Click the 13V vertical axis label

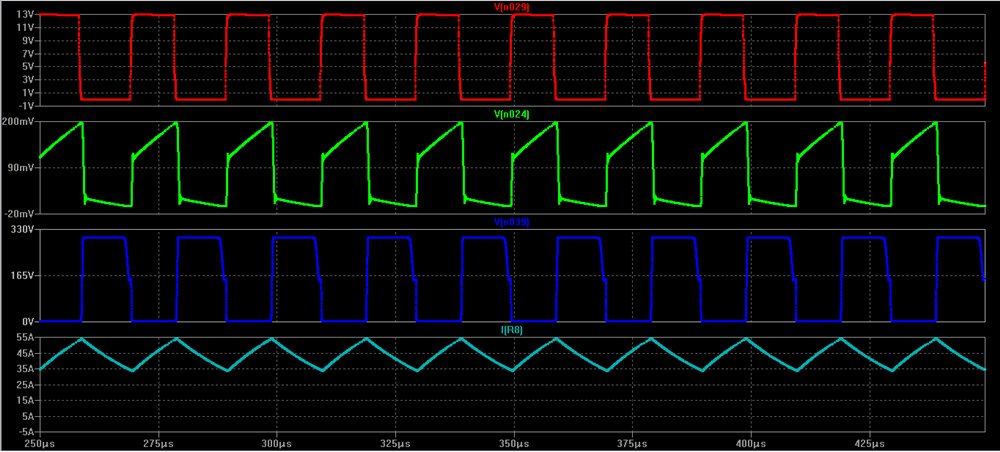(x=24, y=15)
